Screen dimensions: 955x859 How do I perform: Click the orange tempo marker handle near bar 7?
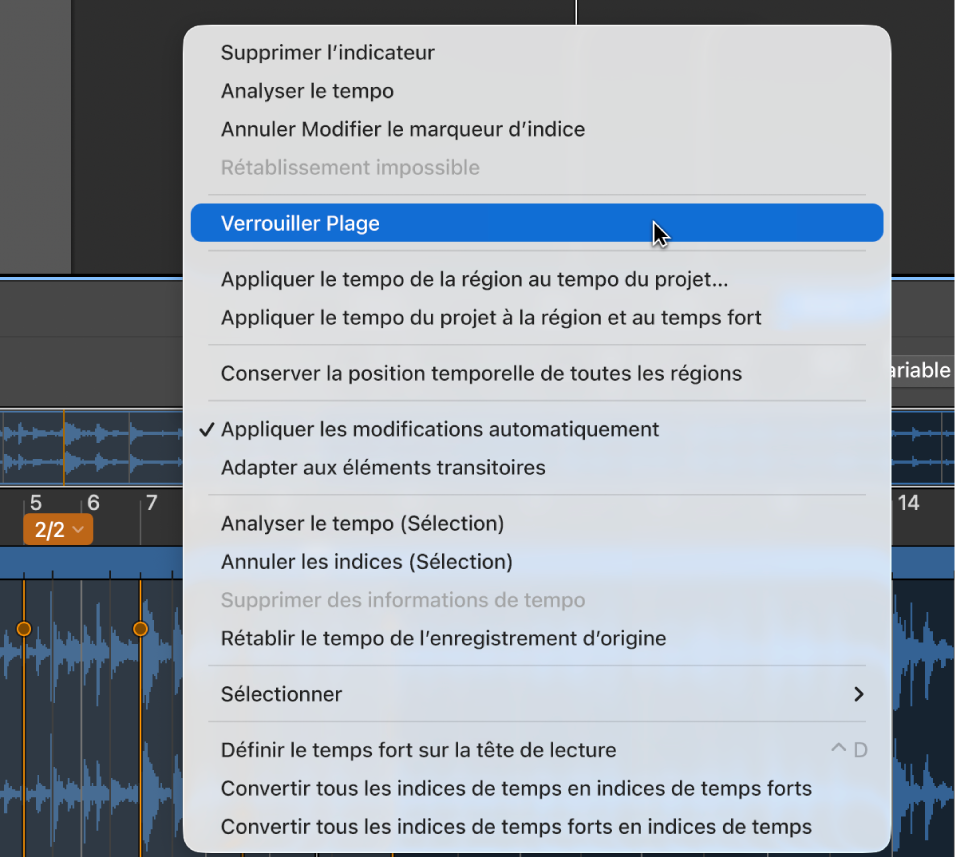coord(140,629)
